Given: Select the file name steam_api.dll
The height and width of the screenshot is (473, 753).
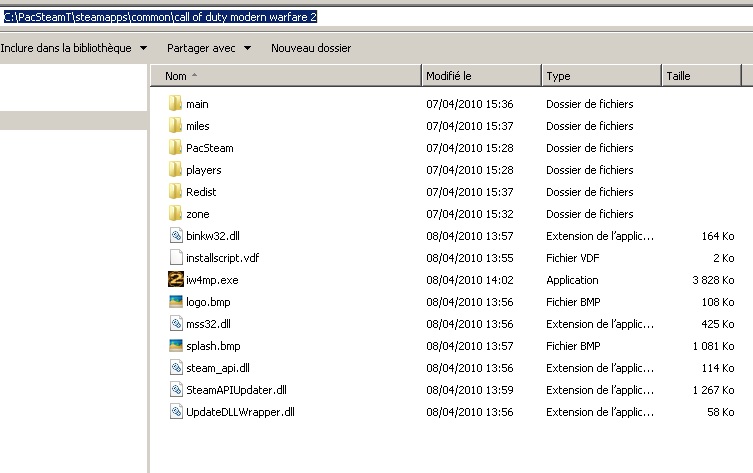Looking at the screenshot, I should [218, 368].
